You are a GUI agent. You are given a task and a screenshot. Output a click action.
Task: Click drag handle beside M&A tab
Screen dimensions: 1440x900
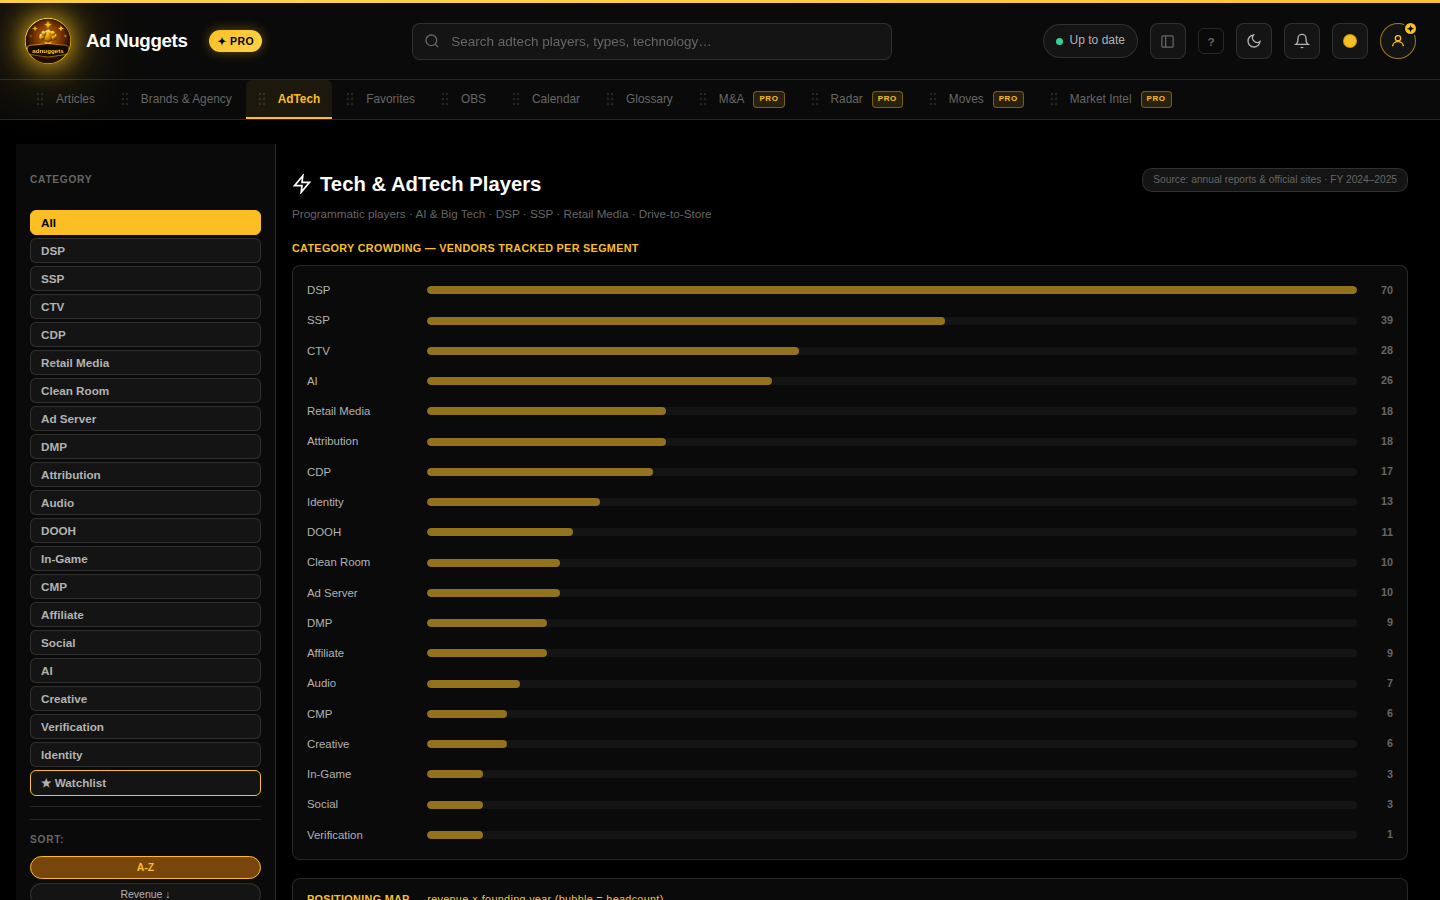point(703,99)
